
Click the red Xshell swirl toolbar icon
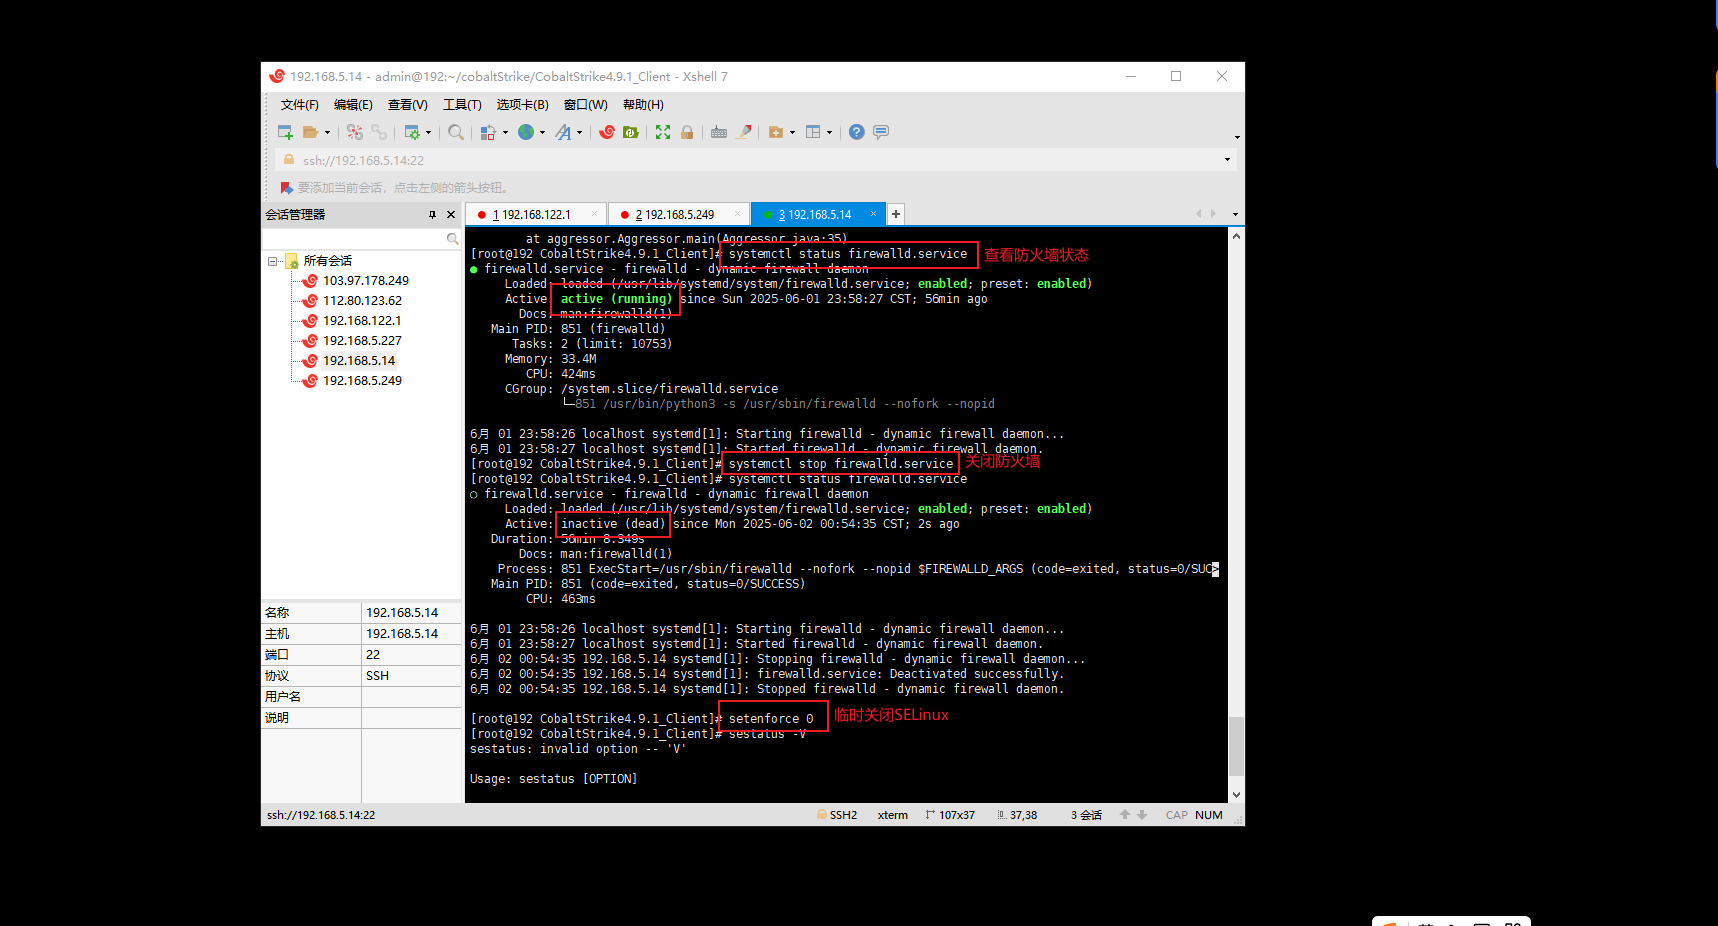[607, 132]
